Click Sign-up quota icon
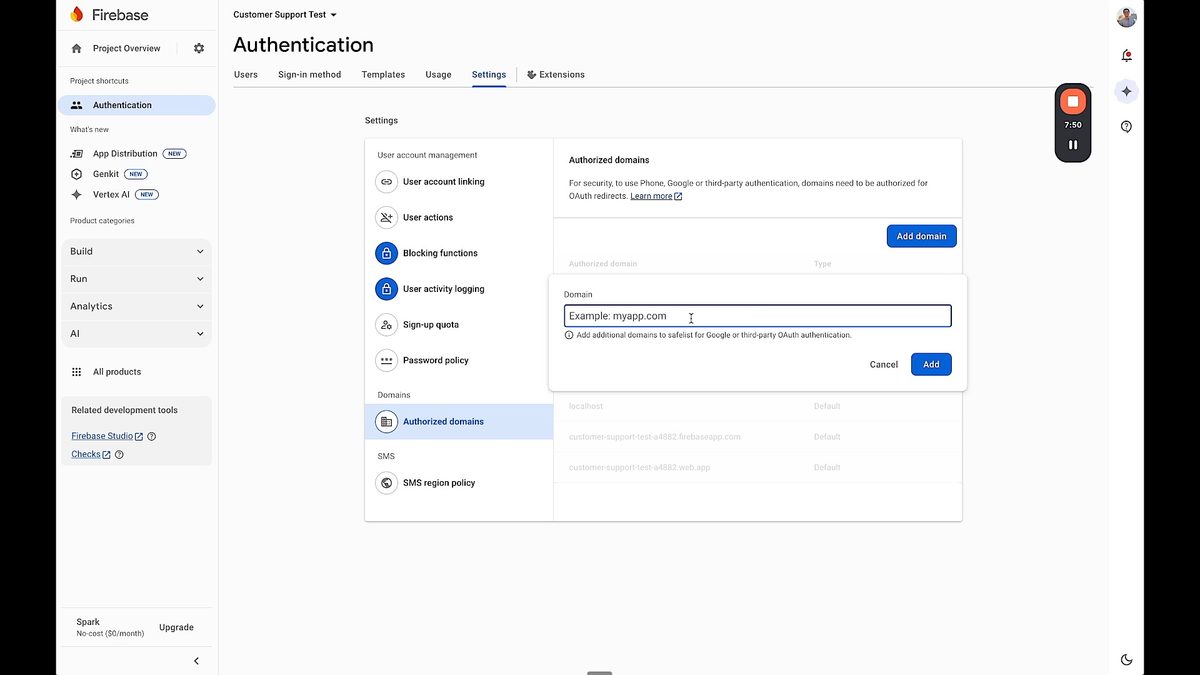This screenshot has width=1200, height=675. coord(386,325)
